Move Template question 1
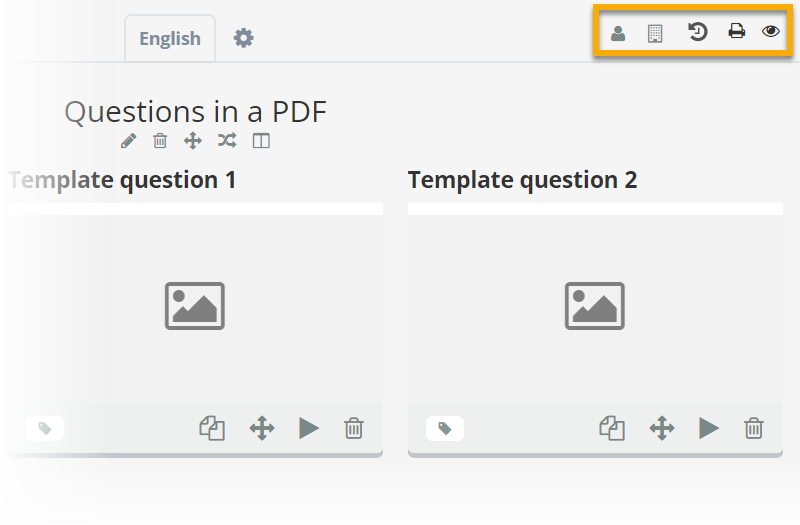 tap(262, 428)
